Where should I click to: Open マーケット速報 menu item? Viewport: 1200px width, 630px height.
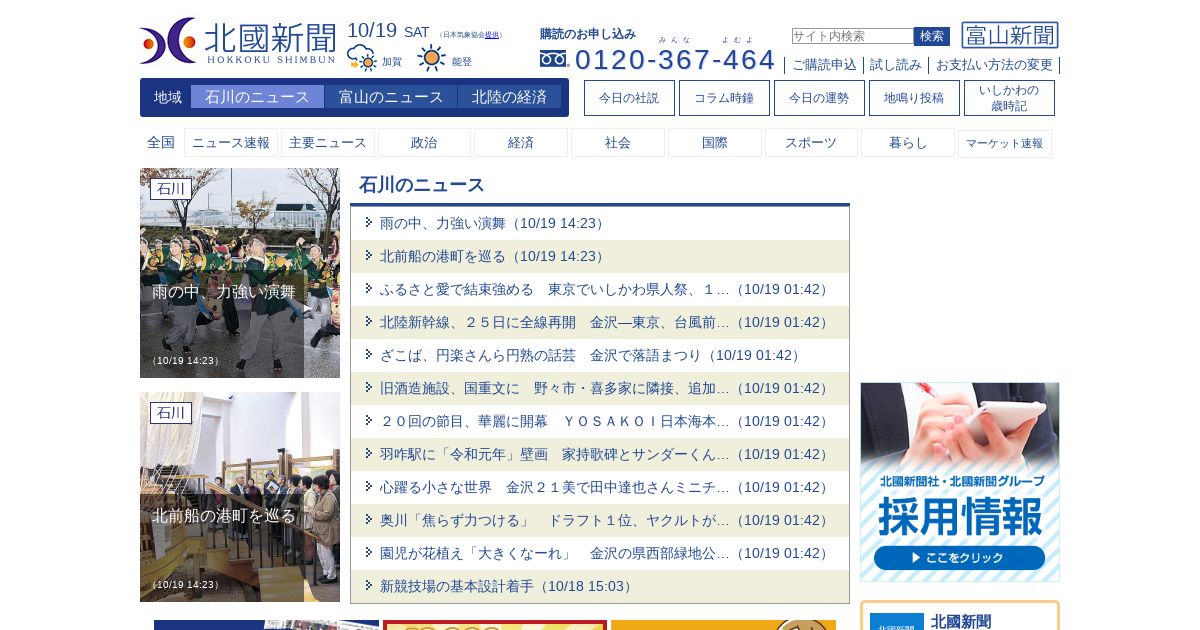point(1005,143)
